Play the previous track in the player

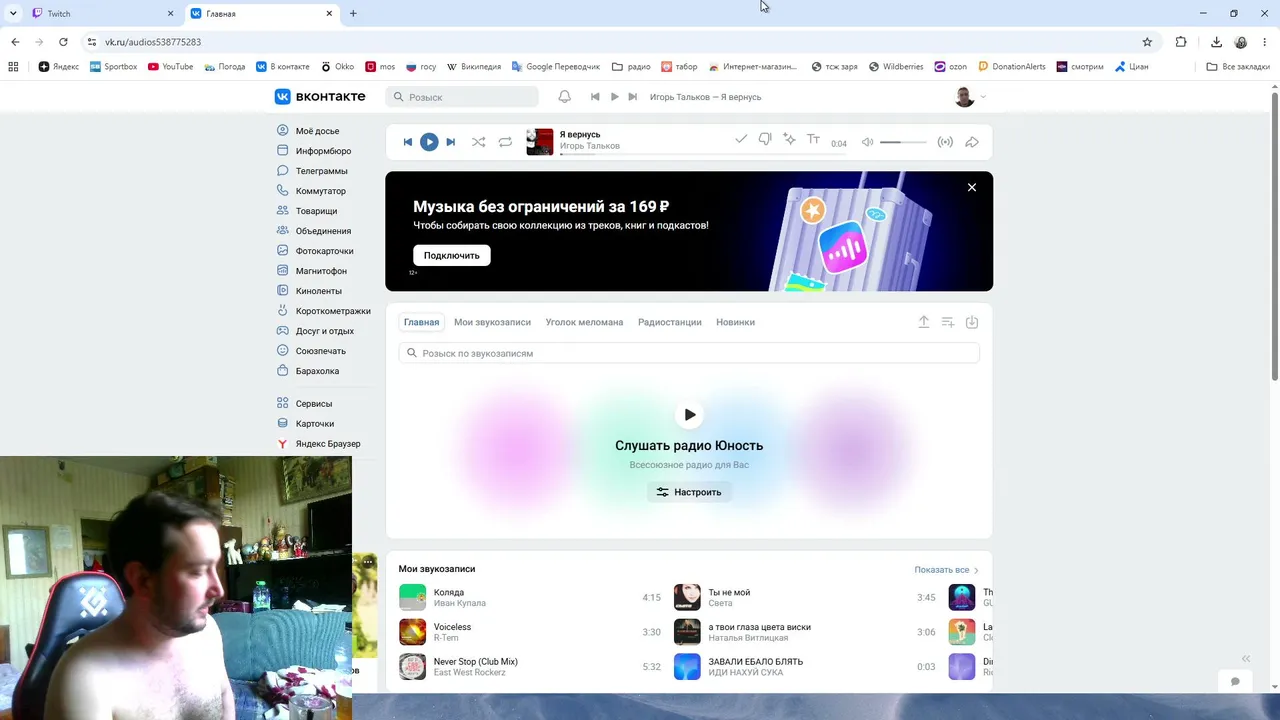coord(408,142)
